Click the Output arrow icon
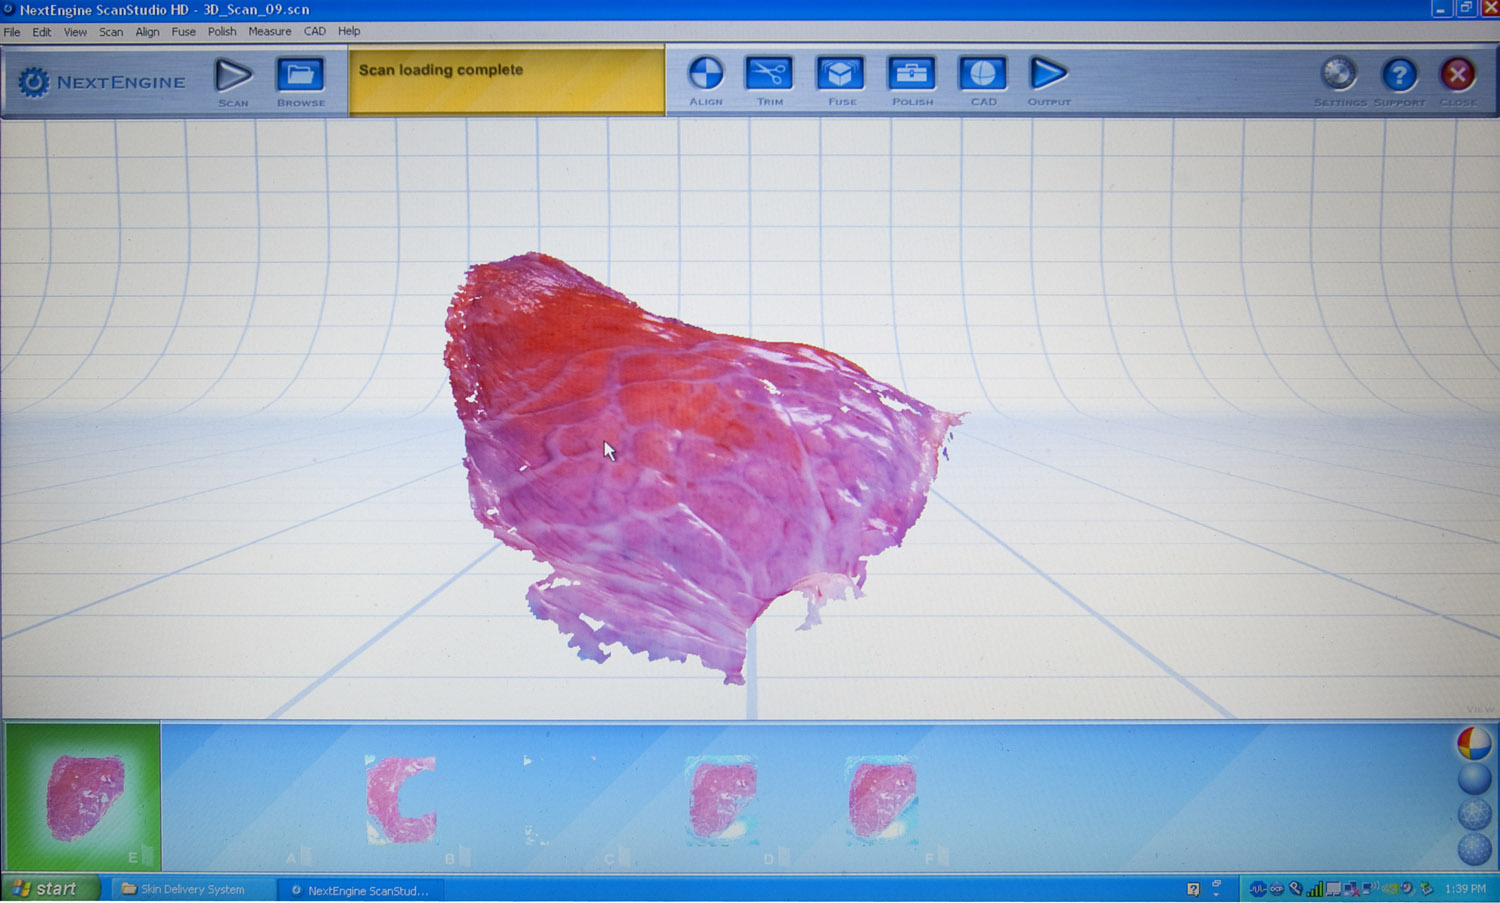This screenshot has width=1500, height=903. coord(1048,76)
